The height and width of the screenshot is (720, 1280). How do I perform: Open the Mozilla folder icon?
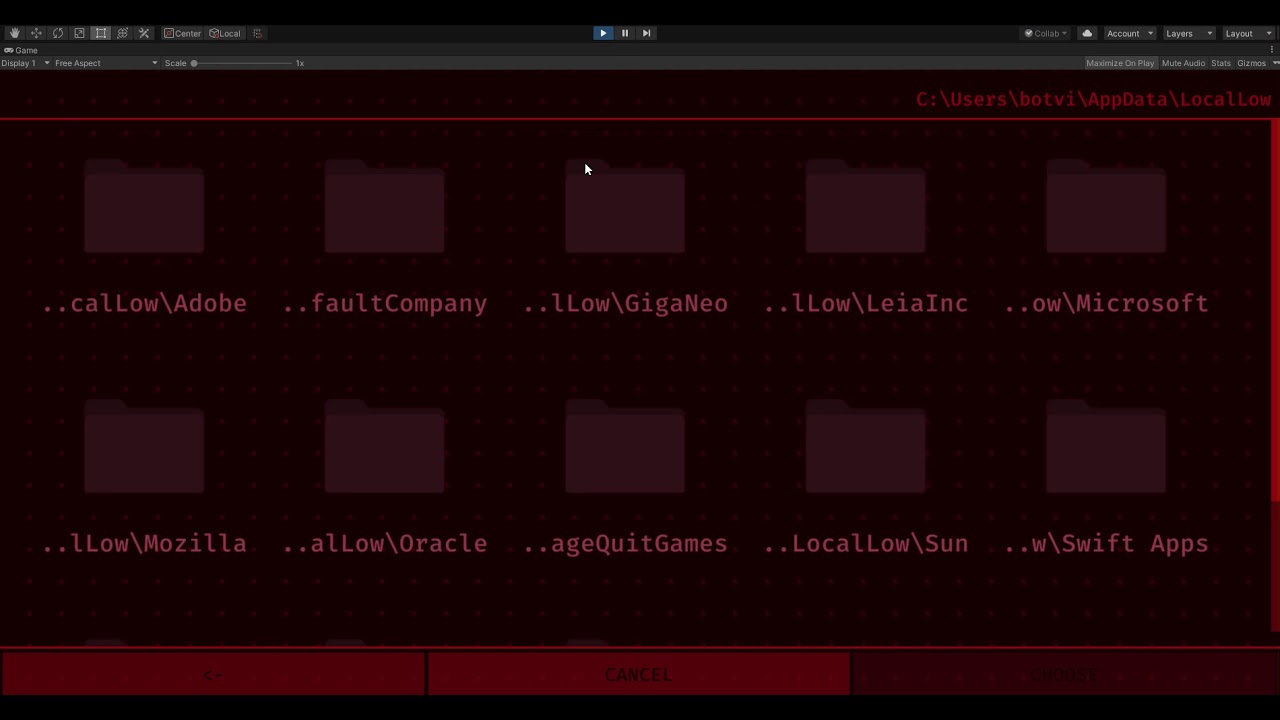coord(144,447)
